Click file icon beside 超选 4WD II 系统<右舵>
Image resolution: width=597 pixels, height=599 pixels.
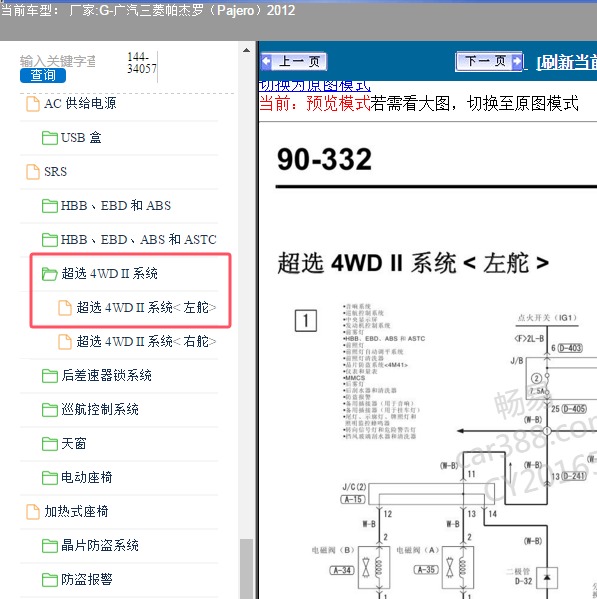point(65,342)
